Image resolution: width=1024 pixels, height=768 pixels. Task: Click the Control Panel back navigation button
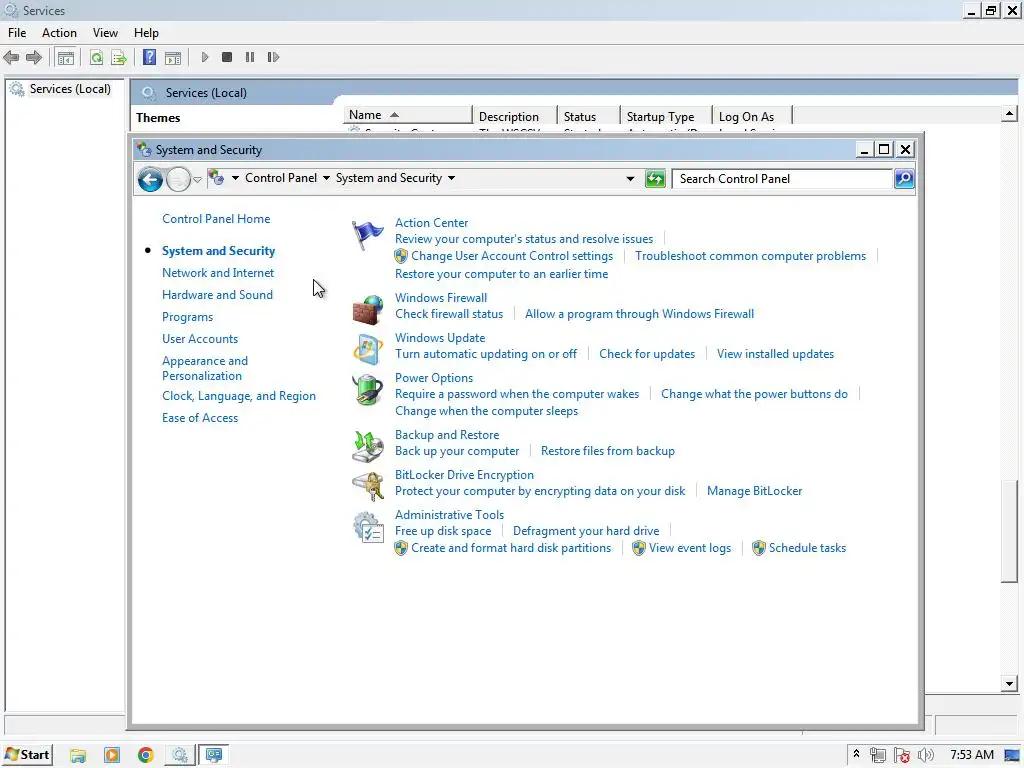pos(150,179)
